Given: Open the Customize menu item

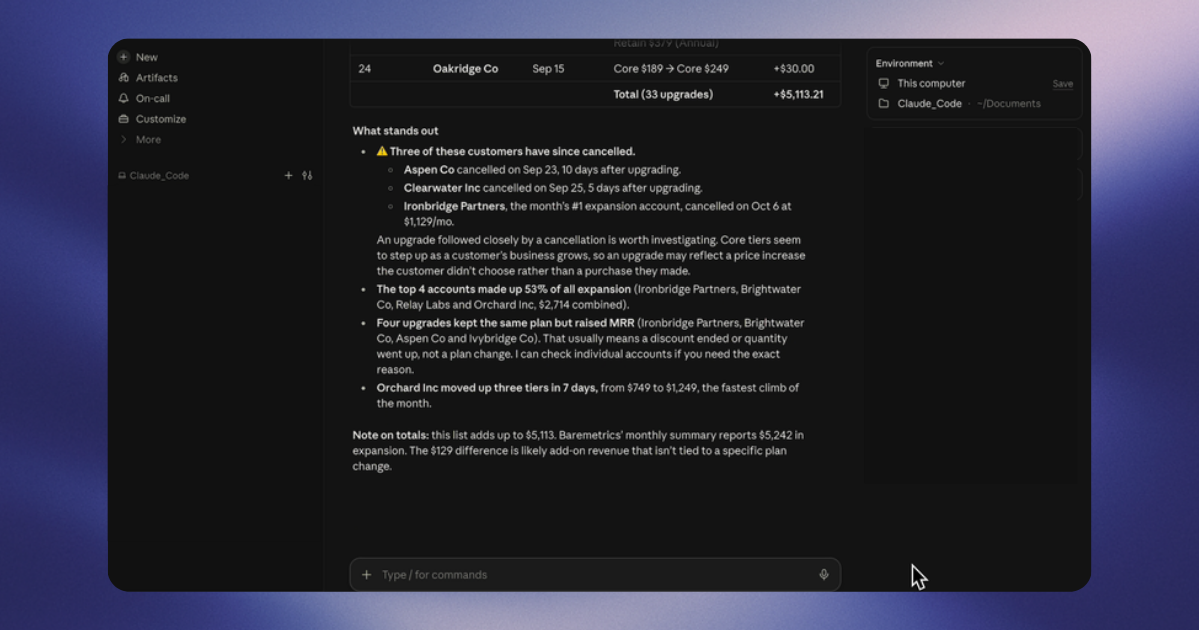Looking at the screenshot, I should click(x=161, y=119).
